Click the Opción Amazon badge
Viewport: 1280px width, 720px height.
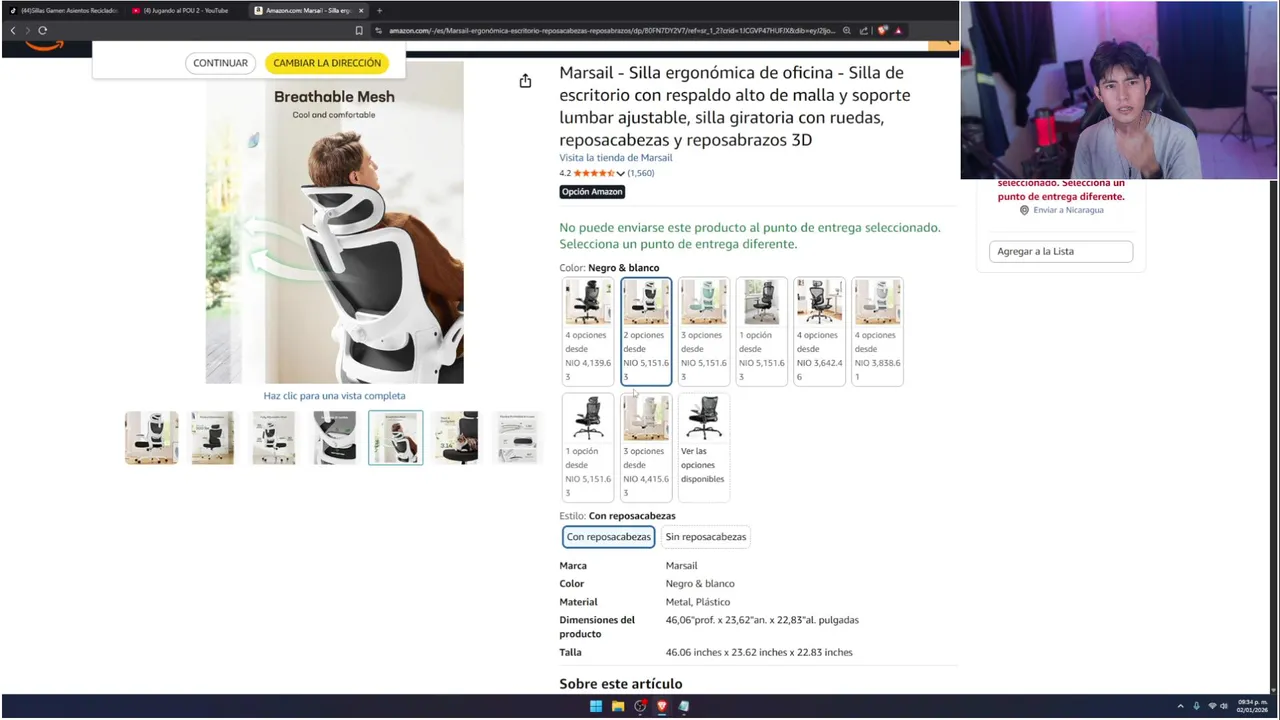pos(592,192)
